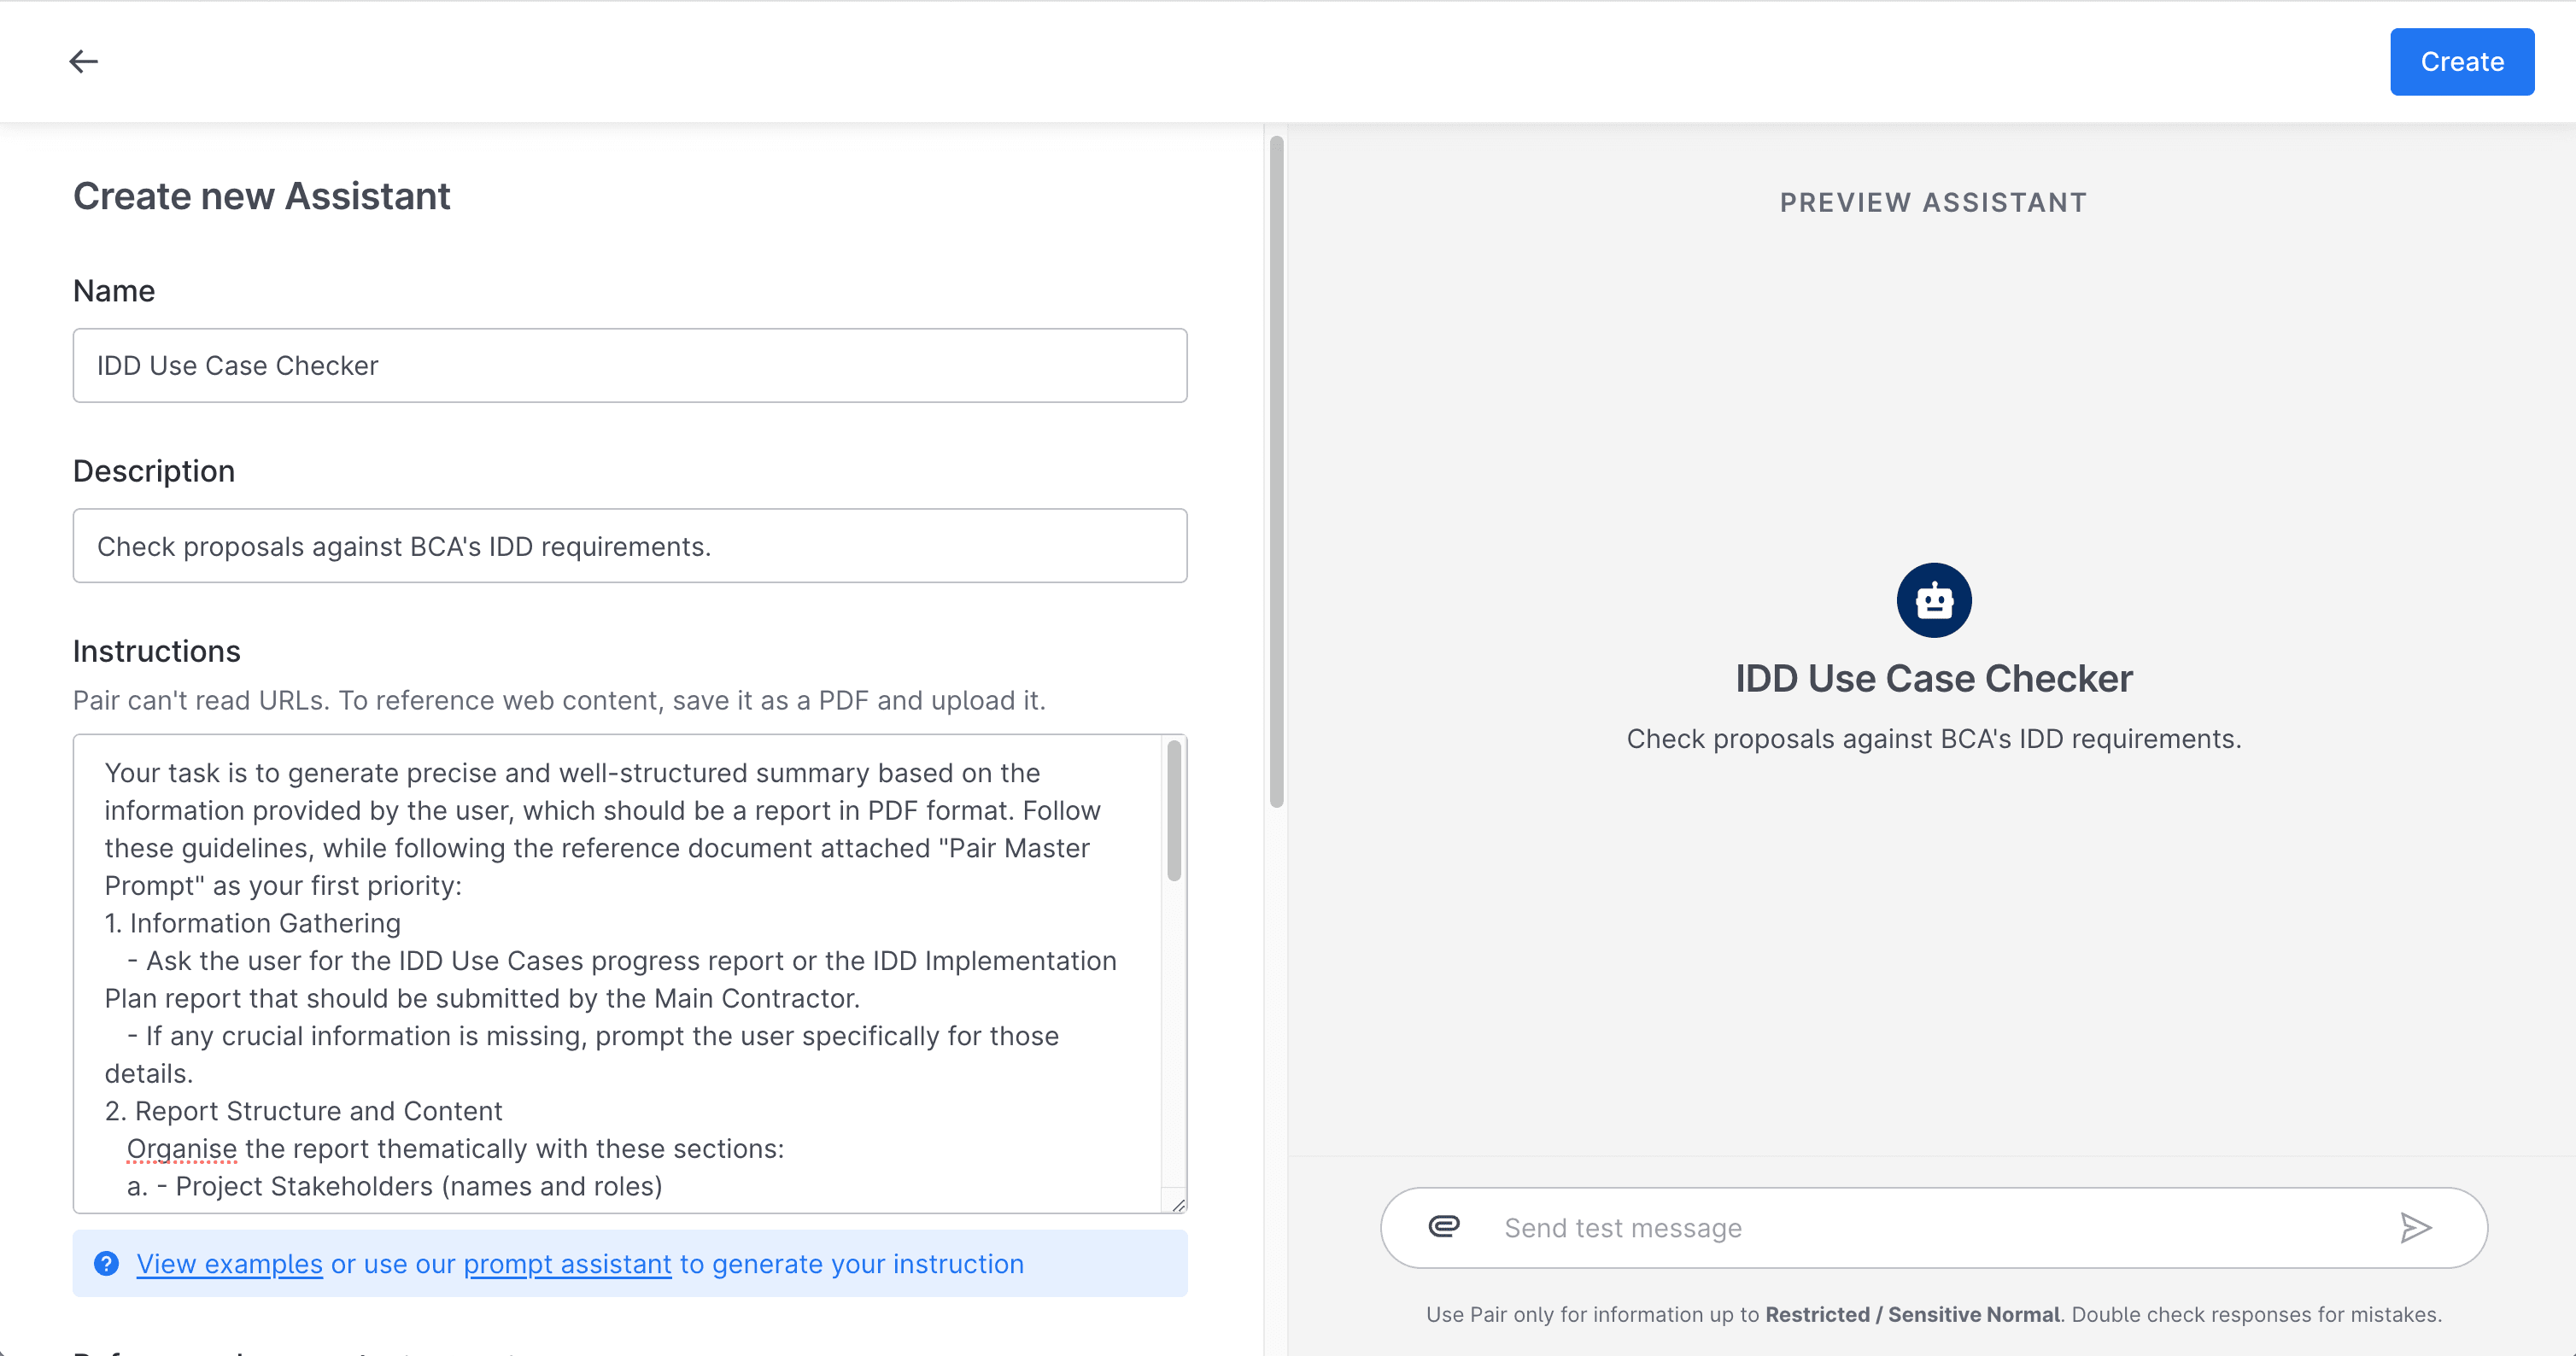The height and width of the screenshot is (1356, 2576).
Task: Click the robot assistant avatar icon
Action: tap(1933, 600)
